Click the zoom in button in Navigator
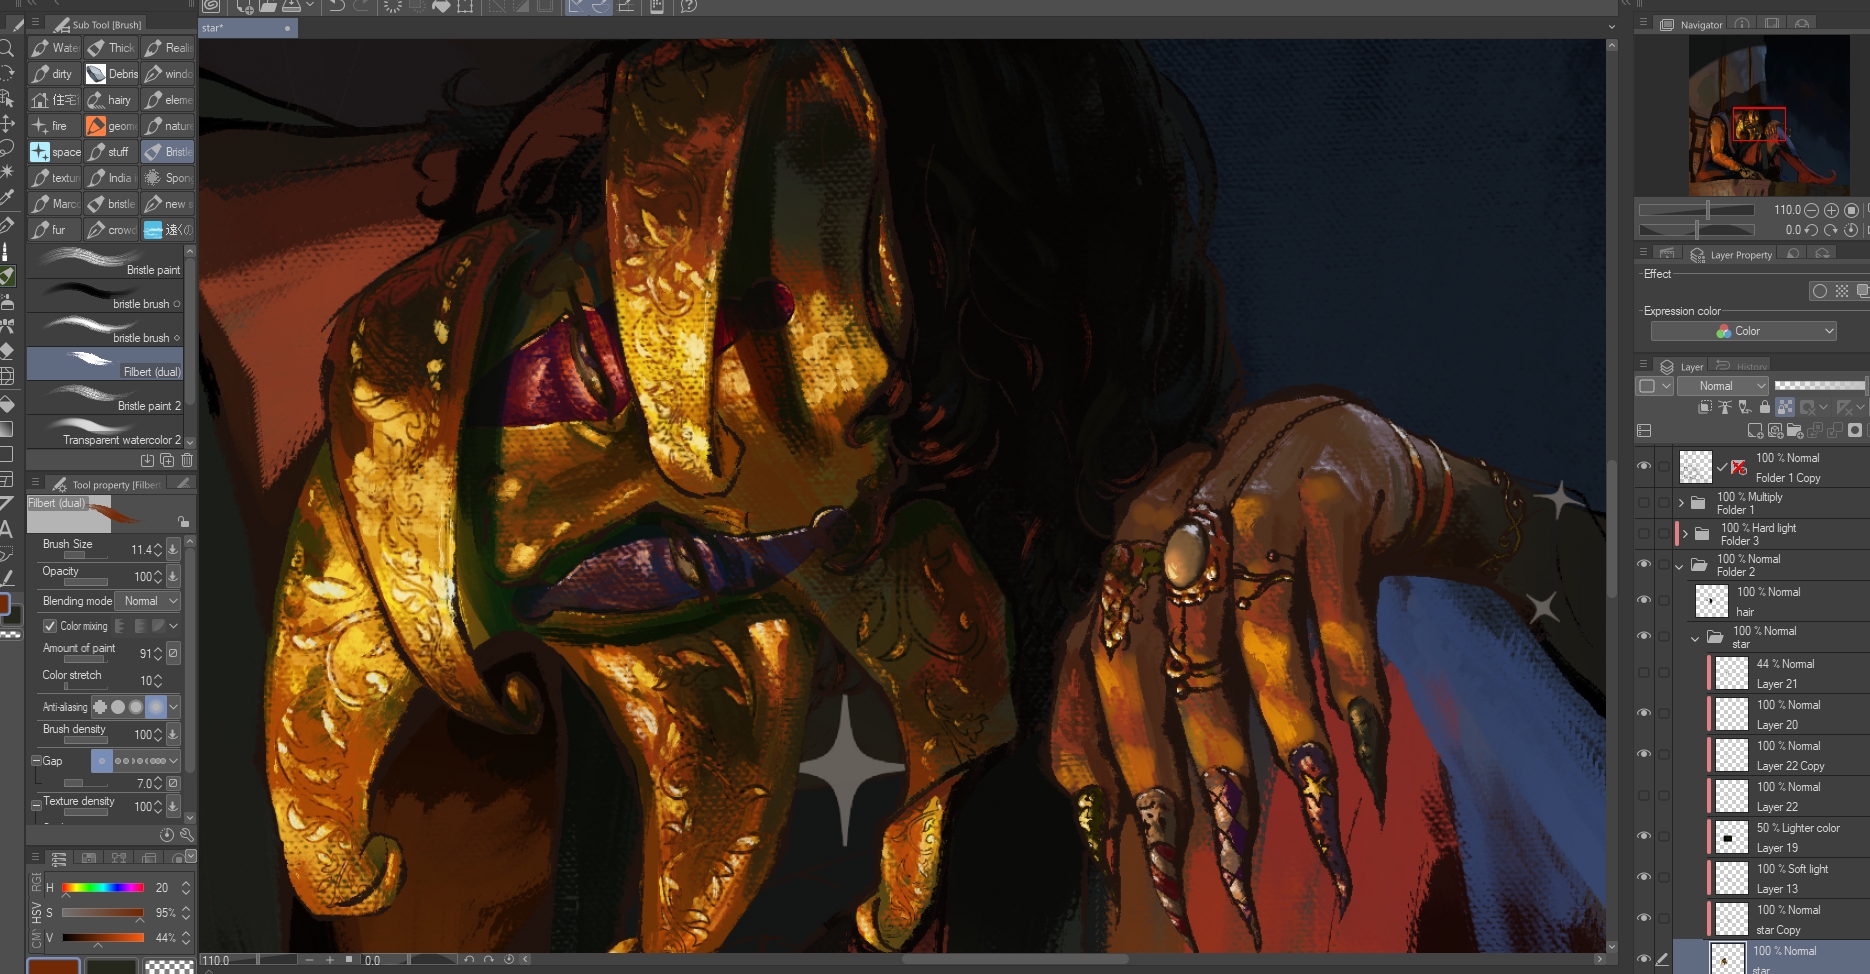 pos(1831,210)
